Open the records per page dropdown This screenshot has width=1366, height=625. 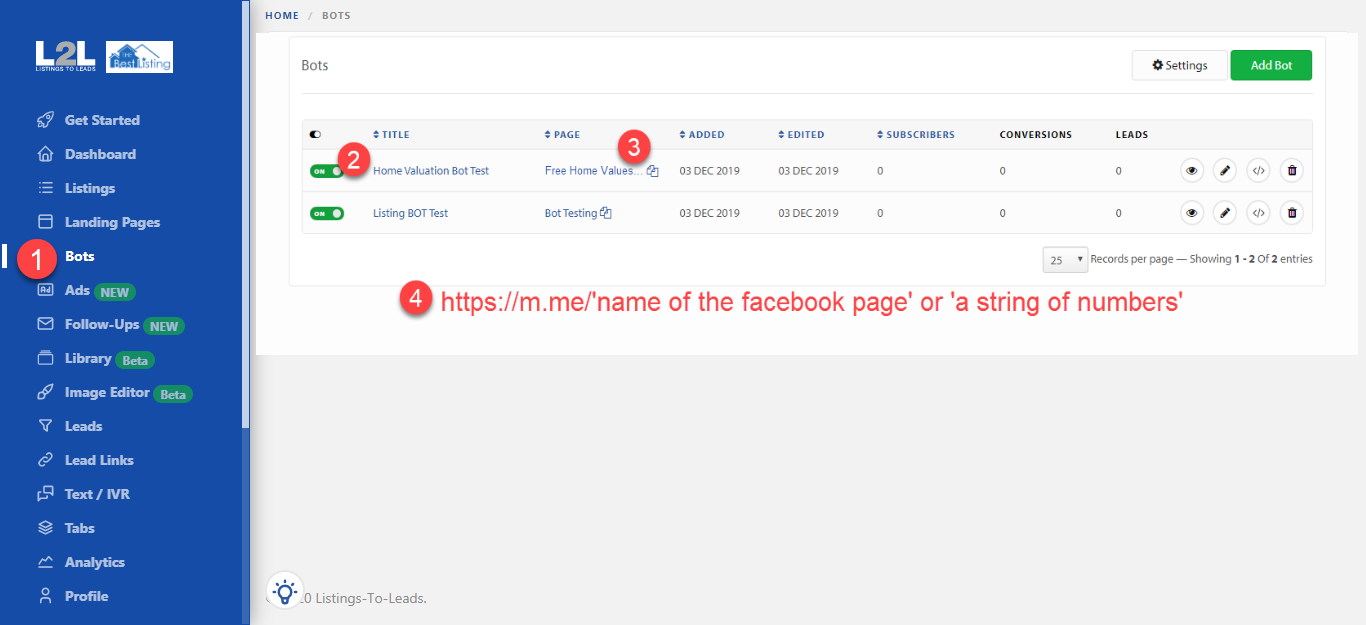1065,259
